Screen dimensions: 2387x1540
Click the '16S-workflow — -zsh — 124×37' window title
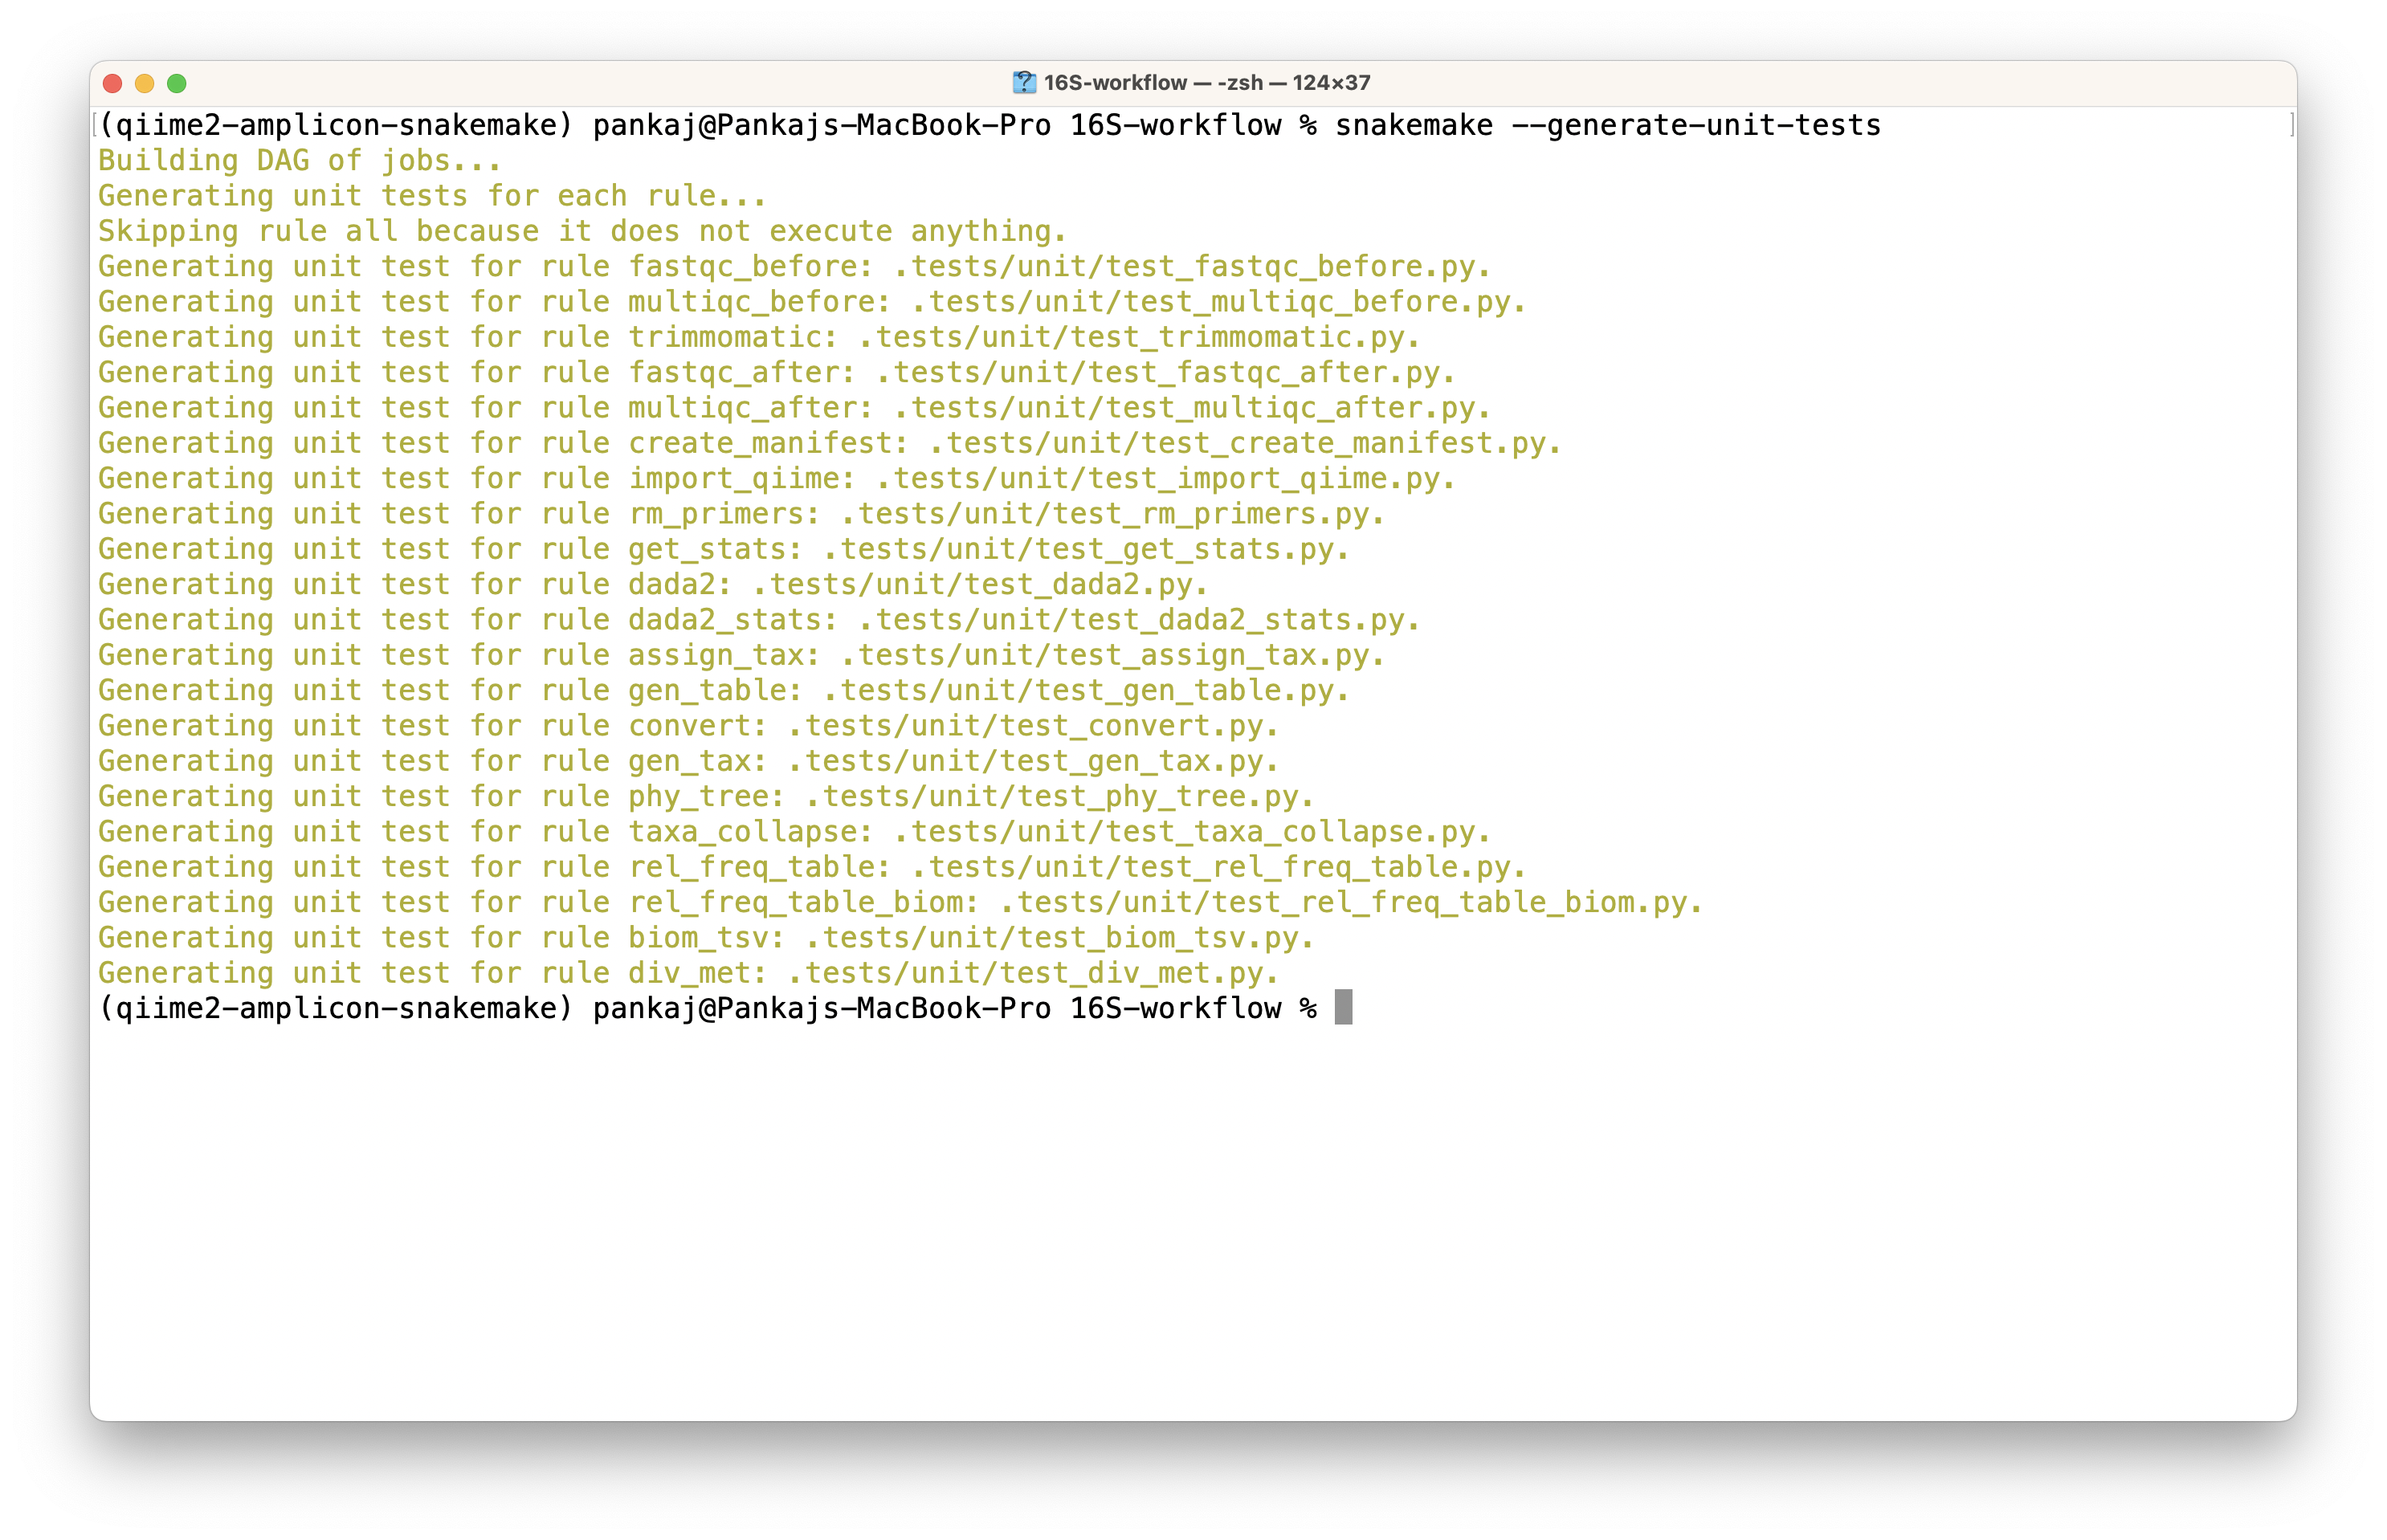click(x=1206, y=83)
